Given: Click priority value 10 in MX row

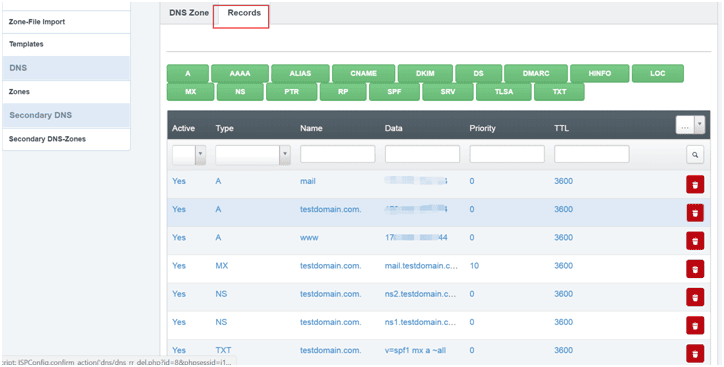Looking at the screenshot, I should click(x=474, y=266).
